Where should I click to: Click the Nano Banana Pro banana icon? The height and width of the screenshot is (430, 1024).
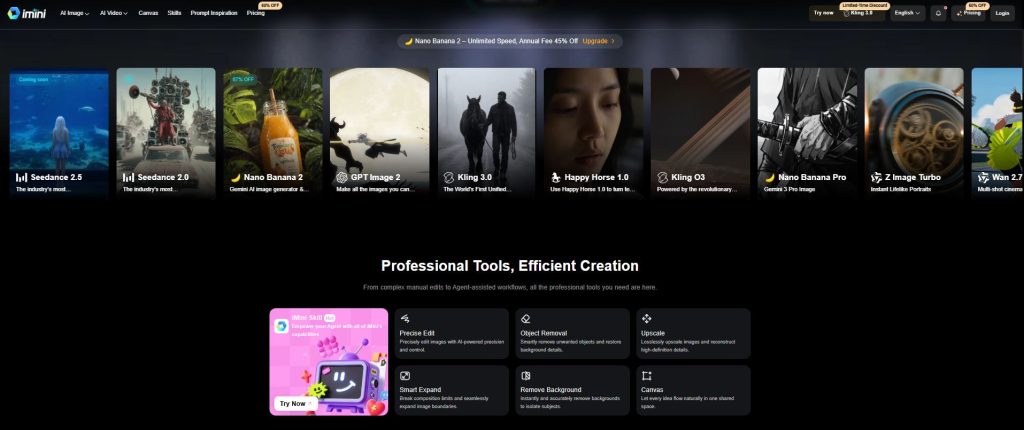point(769,177)
